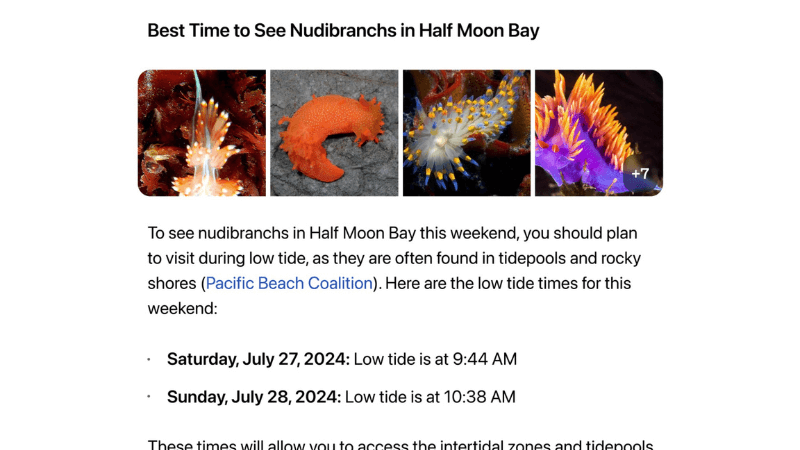Open the Pacific Beach Coalition link

click(289, 283)
